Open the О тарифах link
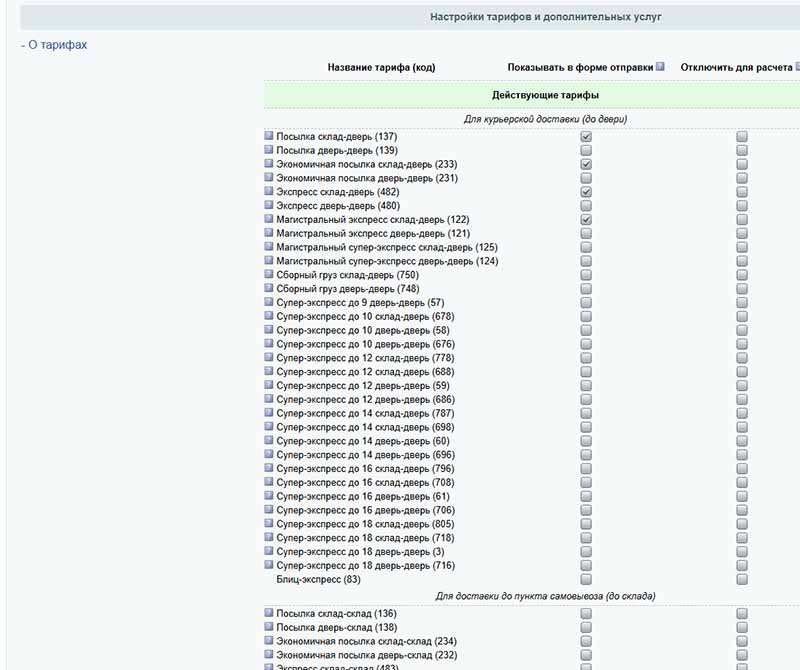The height and width of the screenshot is (670, 800). coord(57,45)
